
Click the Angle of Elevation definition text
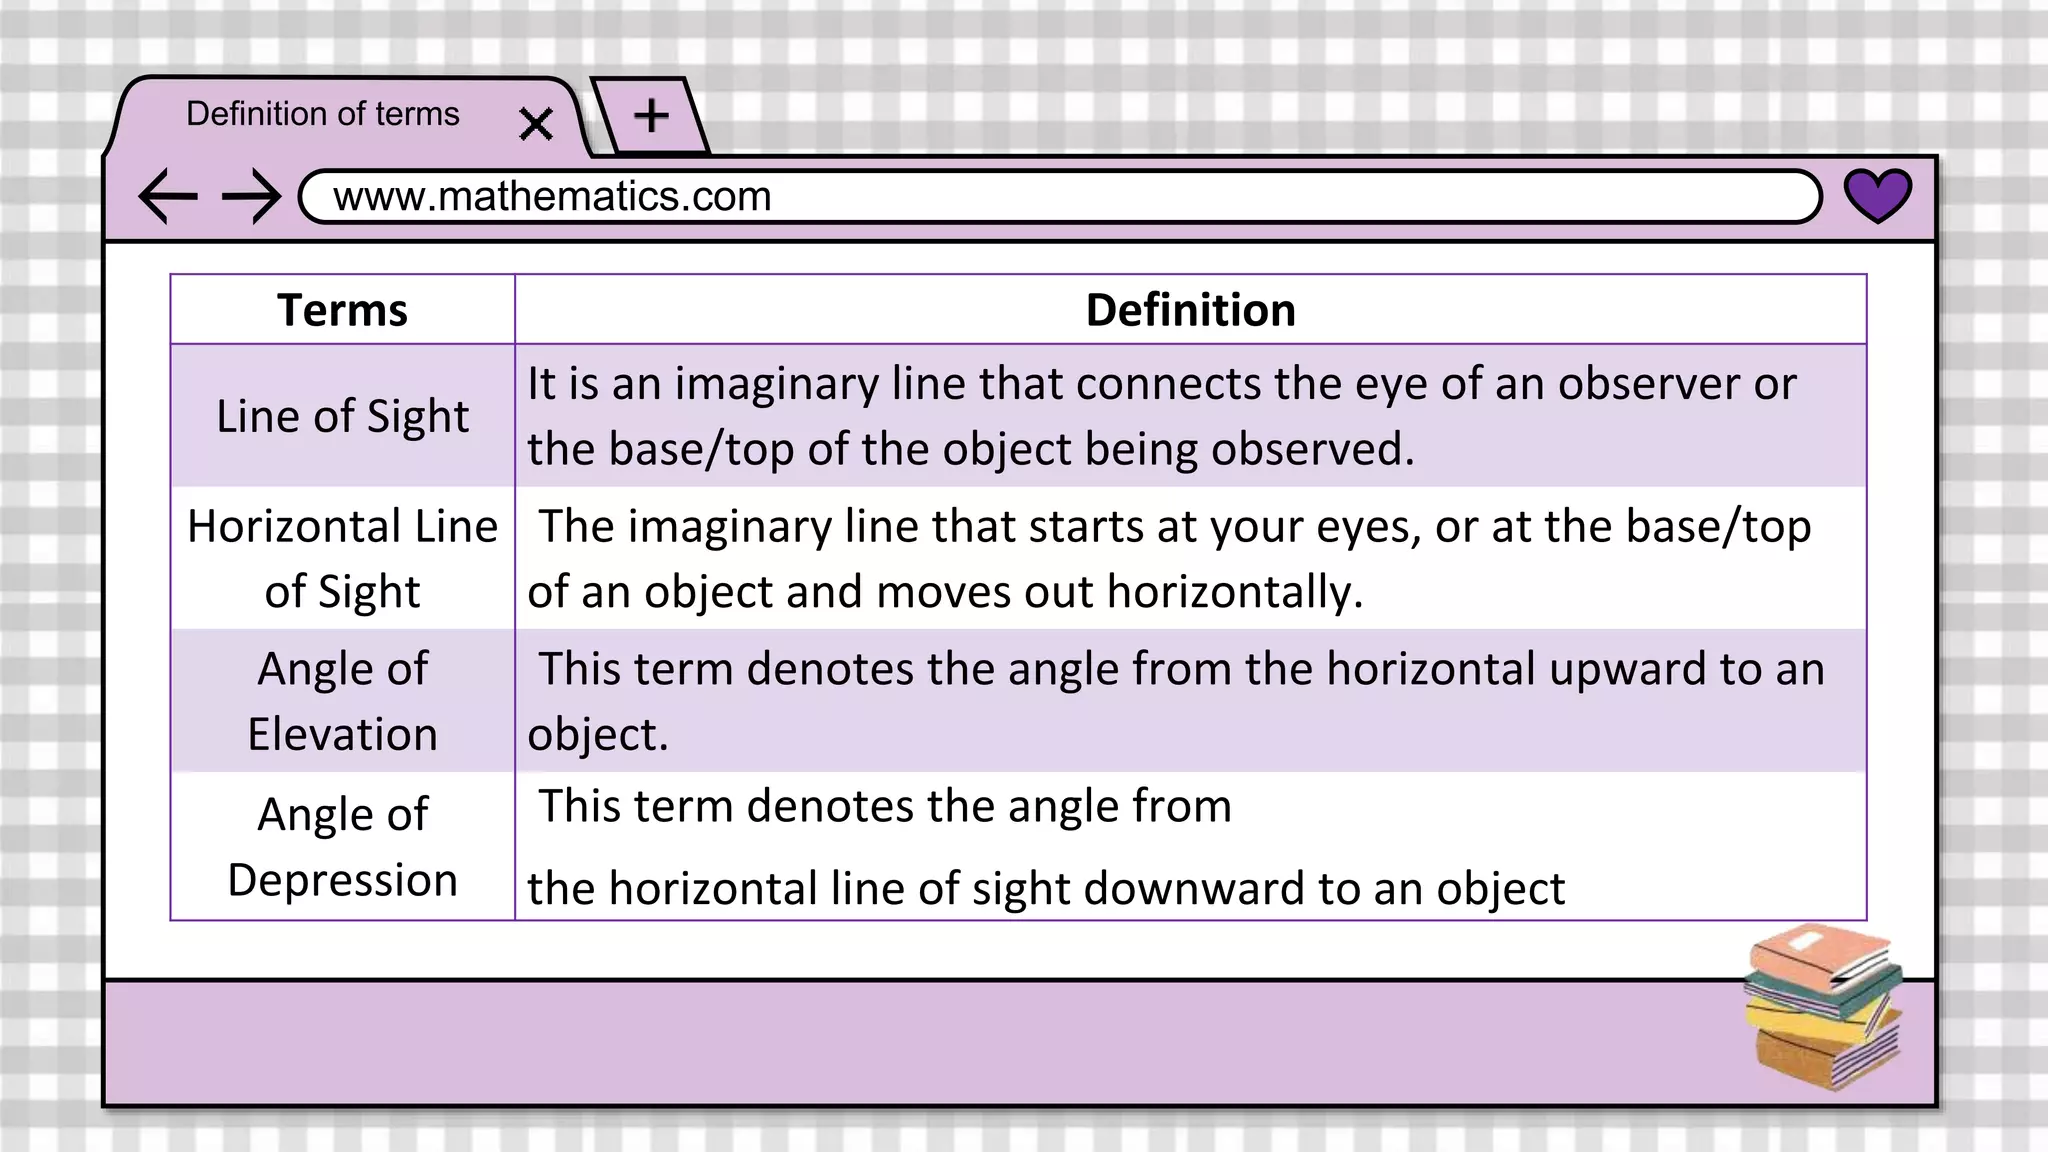pyautogui.click(x=1176, y=701)
